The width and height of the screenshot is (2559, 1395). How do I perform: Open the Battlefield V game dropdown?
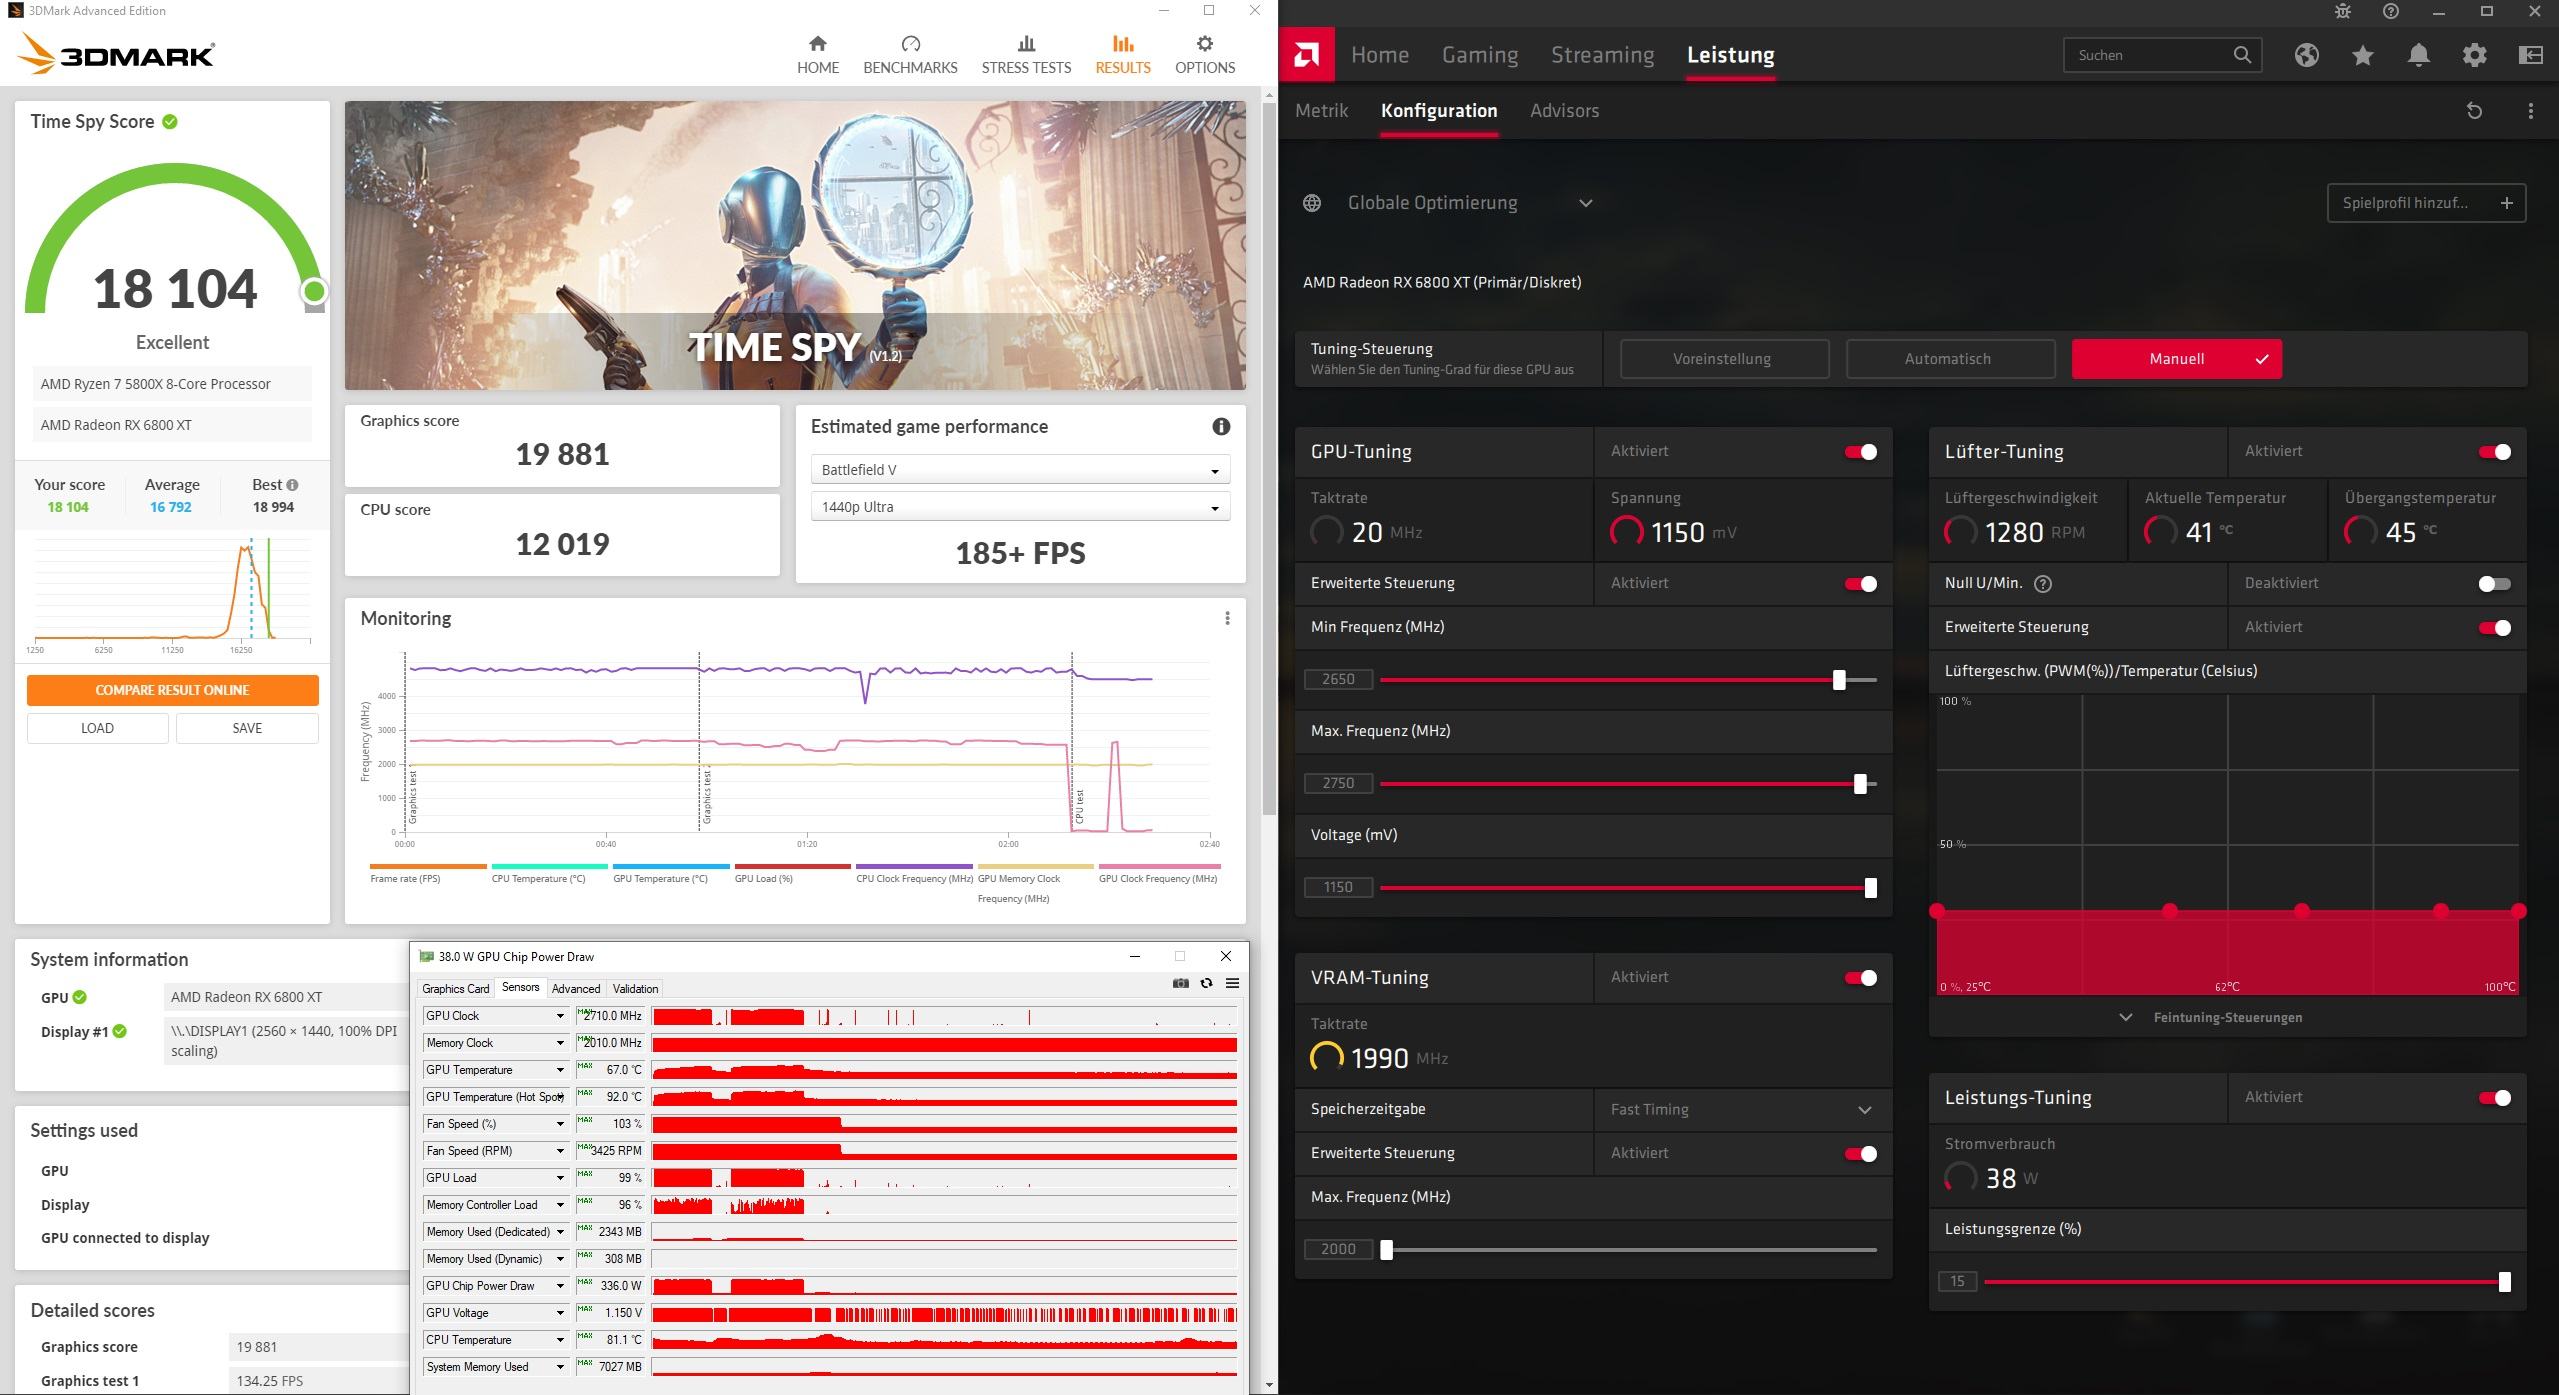tap(1020, 470)
